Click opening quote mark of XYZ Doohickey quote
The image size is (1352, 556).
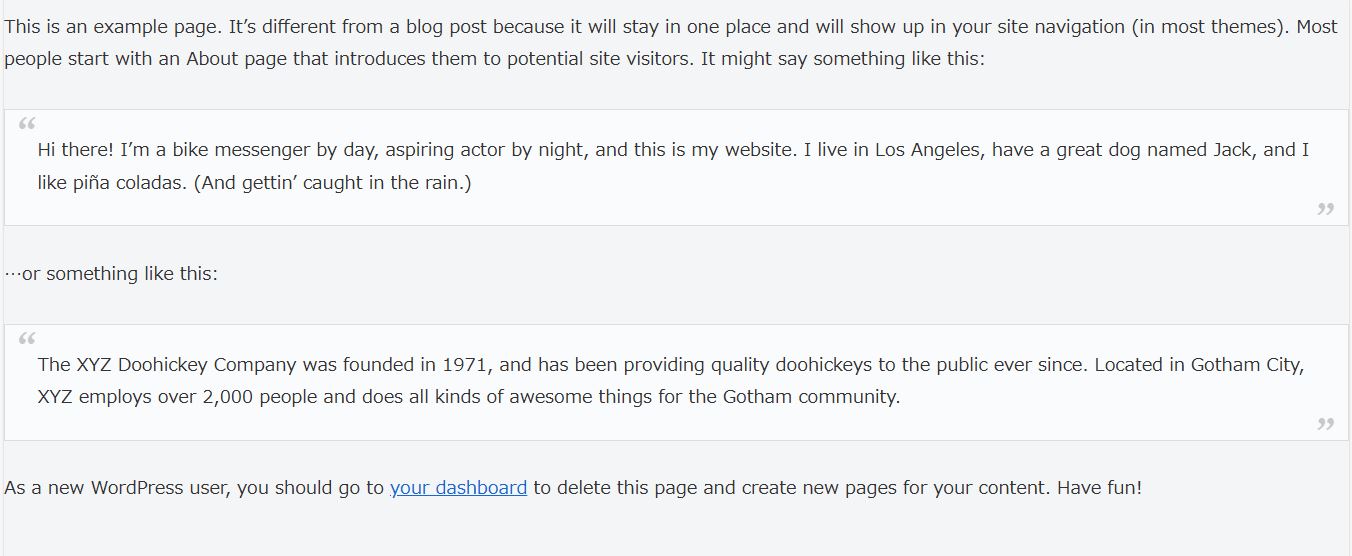27,340
